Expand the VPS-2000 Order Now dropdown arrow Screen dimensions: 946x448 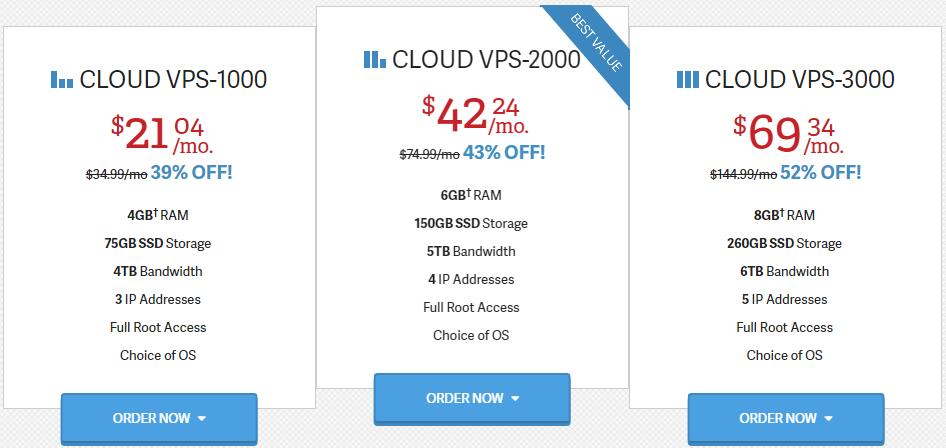(515, 399)
